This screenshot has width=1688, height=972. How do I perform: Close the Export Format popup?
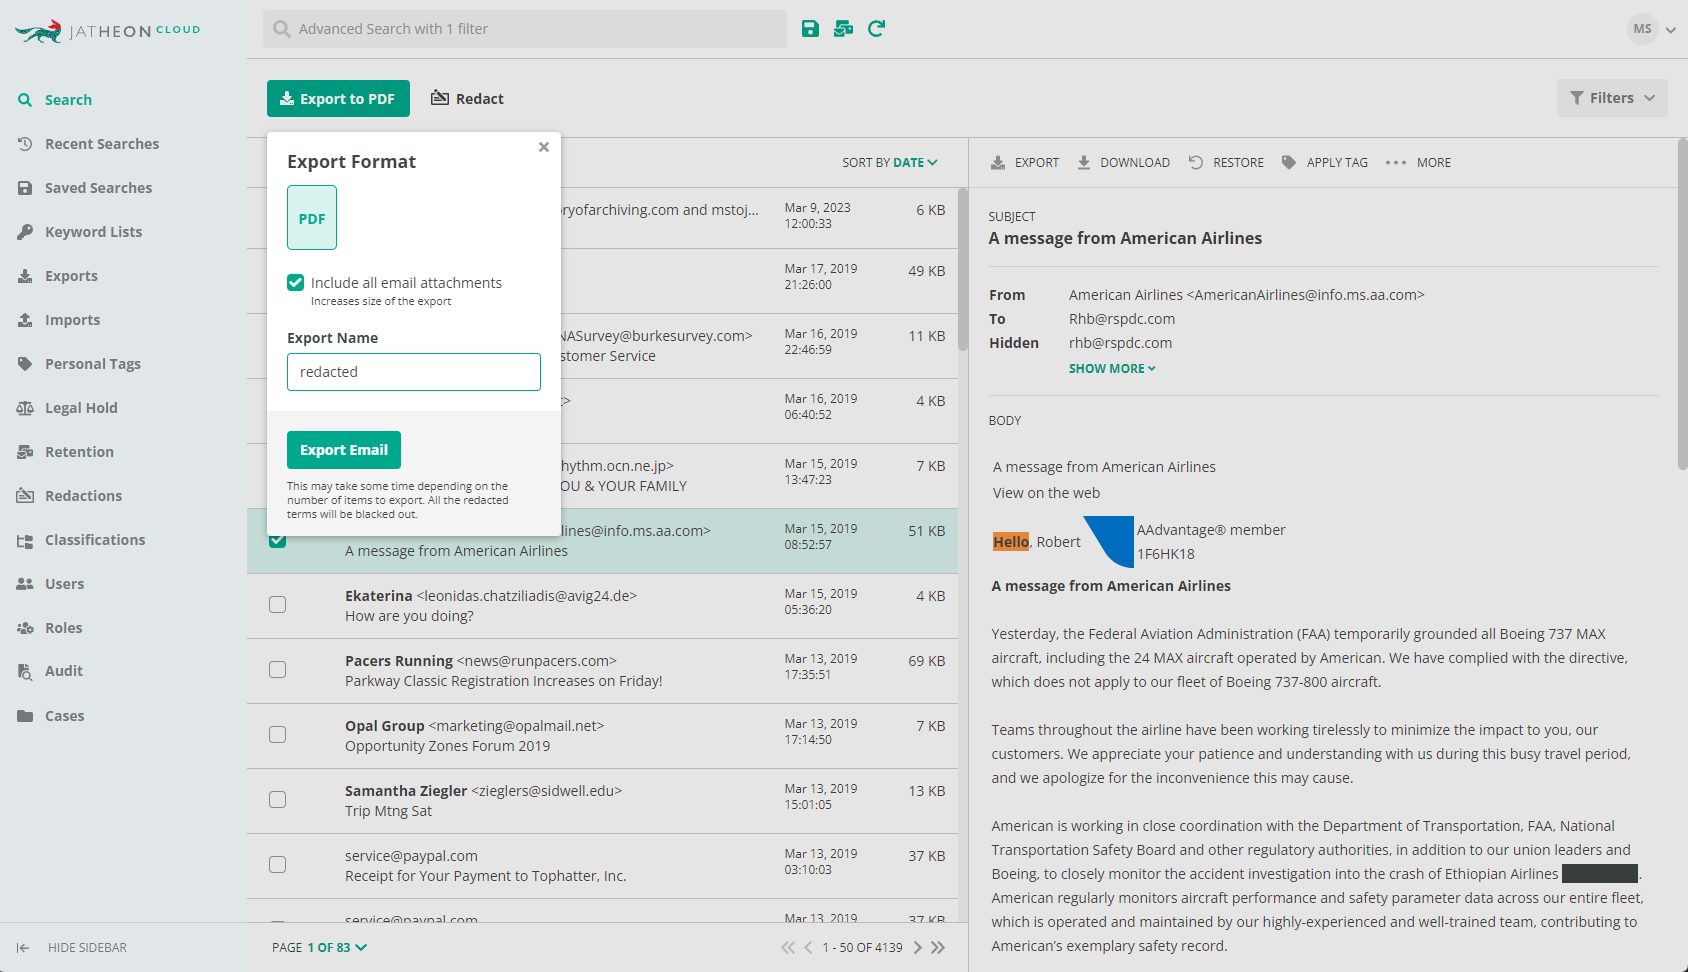[x=544, y=147]
